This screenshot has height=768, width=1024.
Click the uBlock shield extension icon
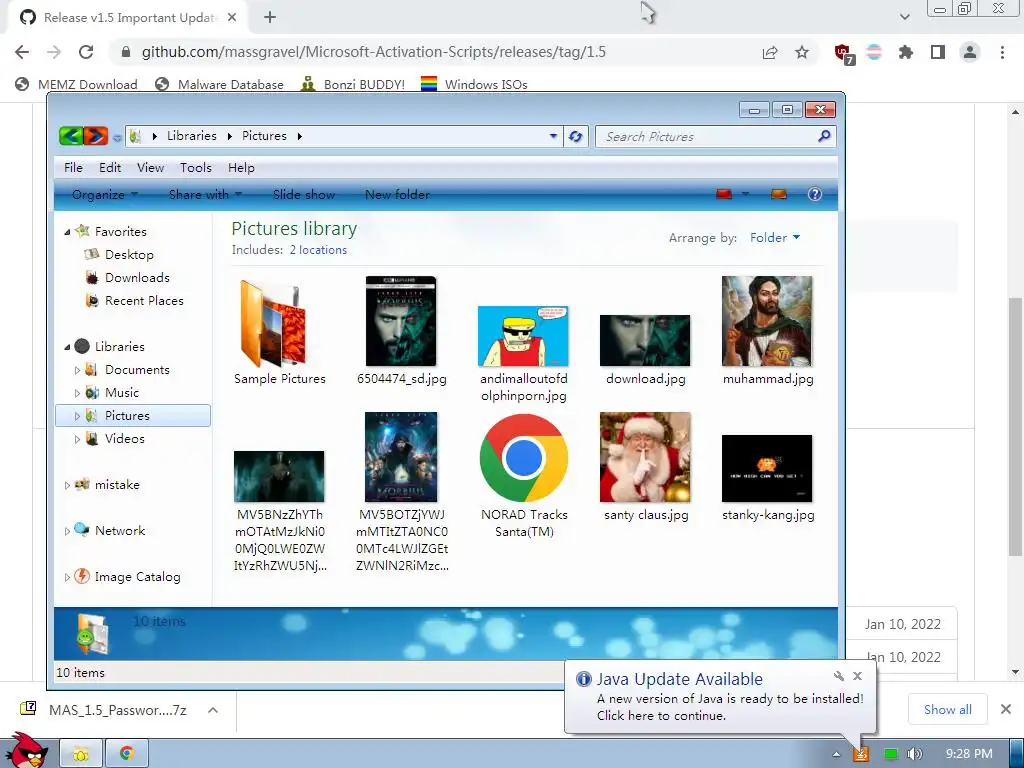pyautogui.click(x=844, y=52)
